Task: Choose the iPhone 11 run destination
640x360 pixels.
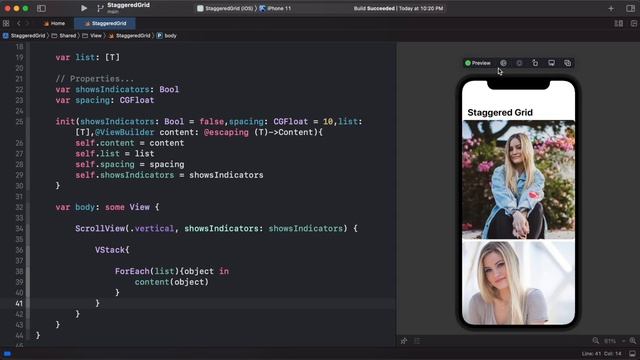Action: coord(276,8)
